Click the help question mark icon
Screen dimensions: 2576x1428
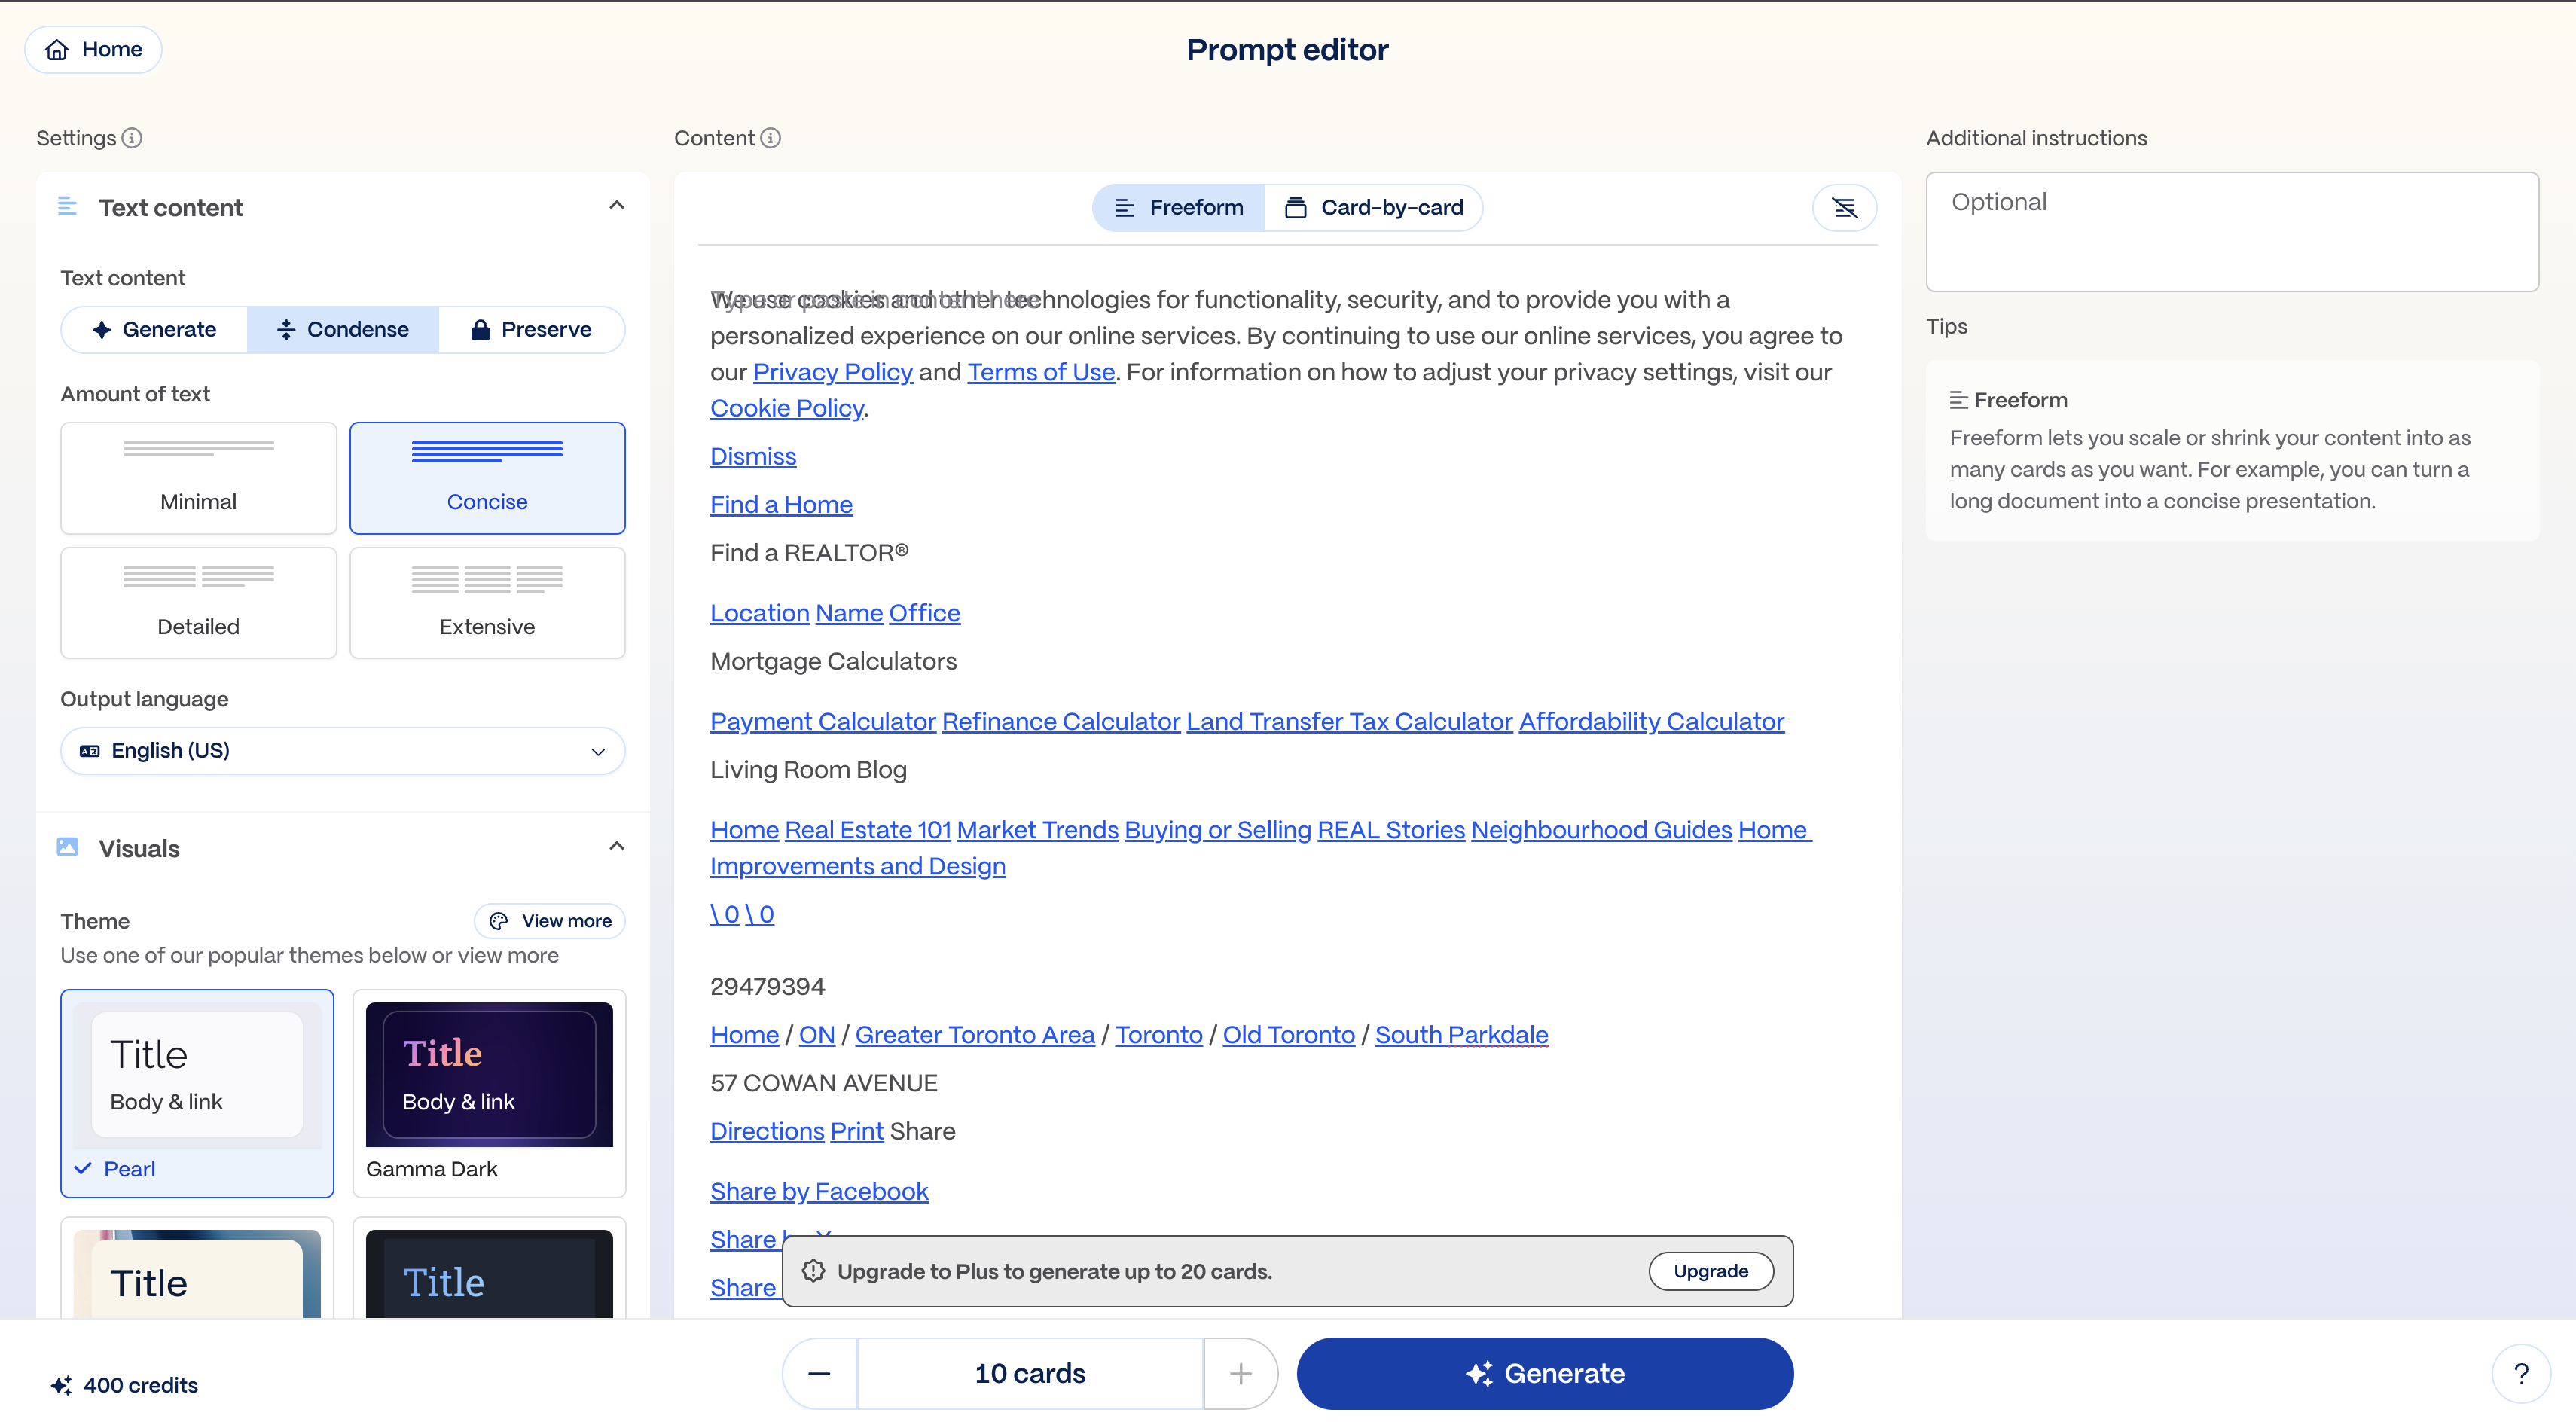coord(2521,1374)
